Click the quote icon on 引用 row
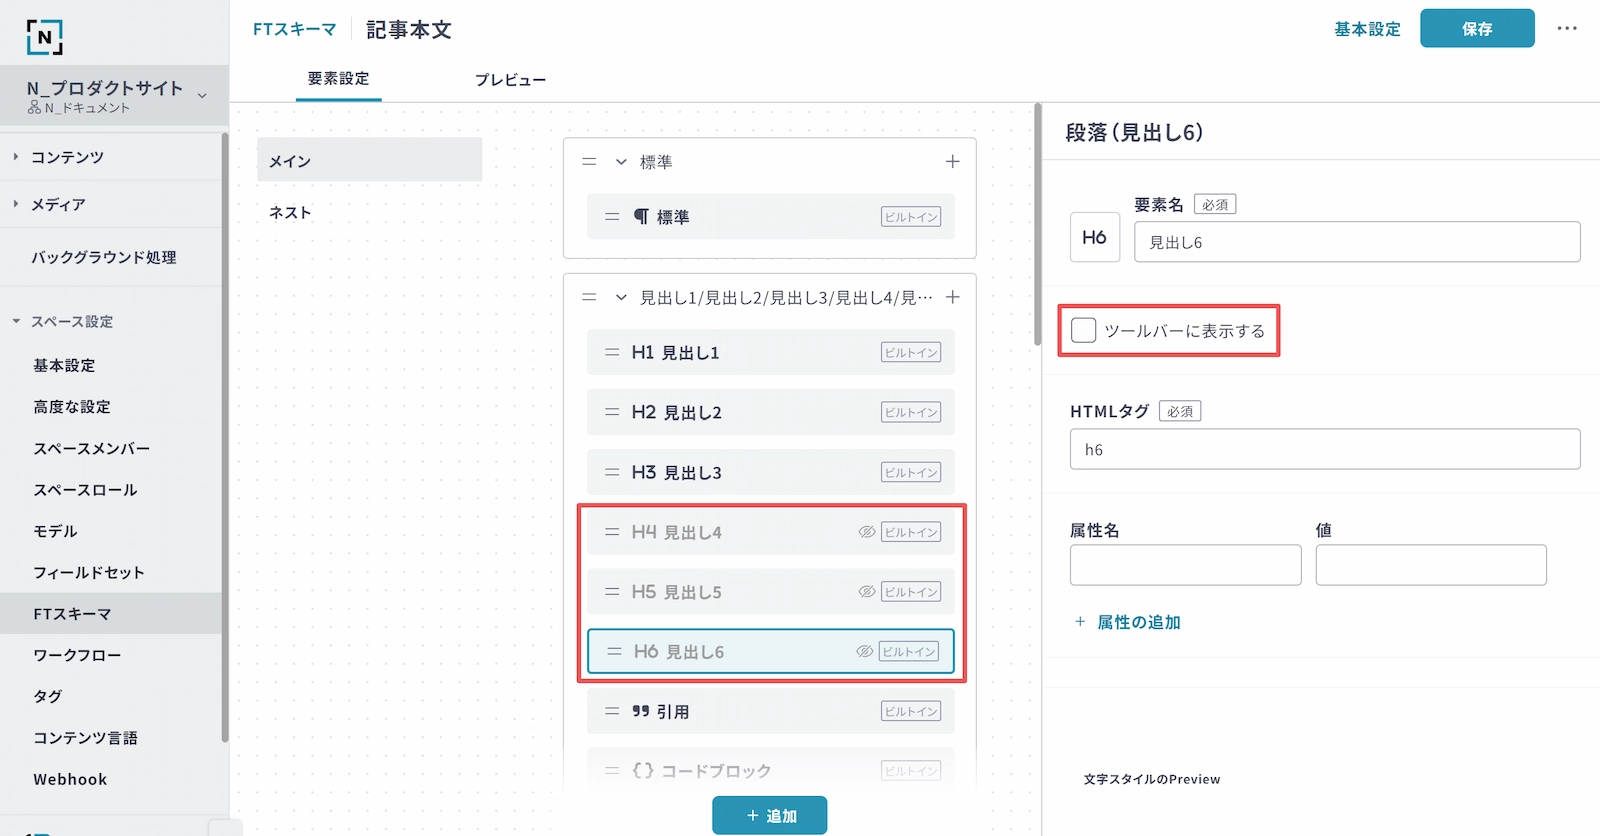The height and width of the screenshot is (836, 1600). coord(641,712)
